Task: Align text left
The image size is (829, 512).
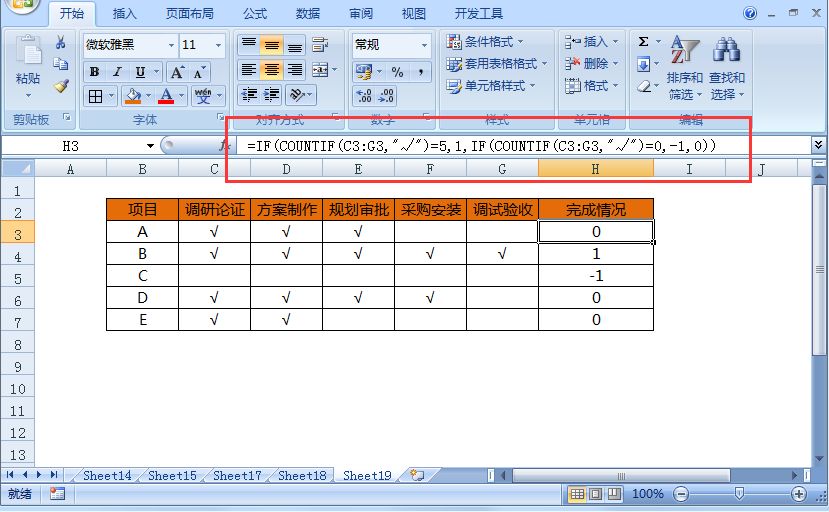Action: (x=249, y=69)
